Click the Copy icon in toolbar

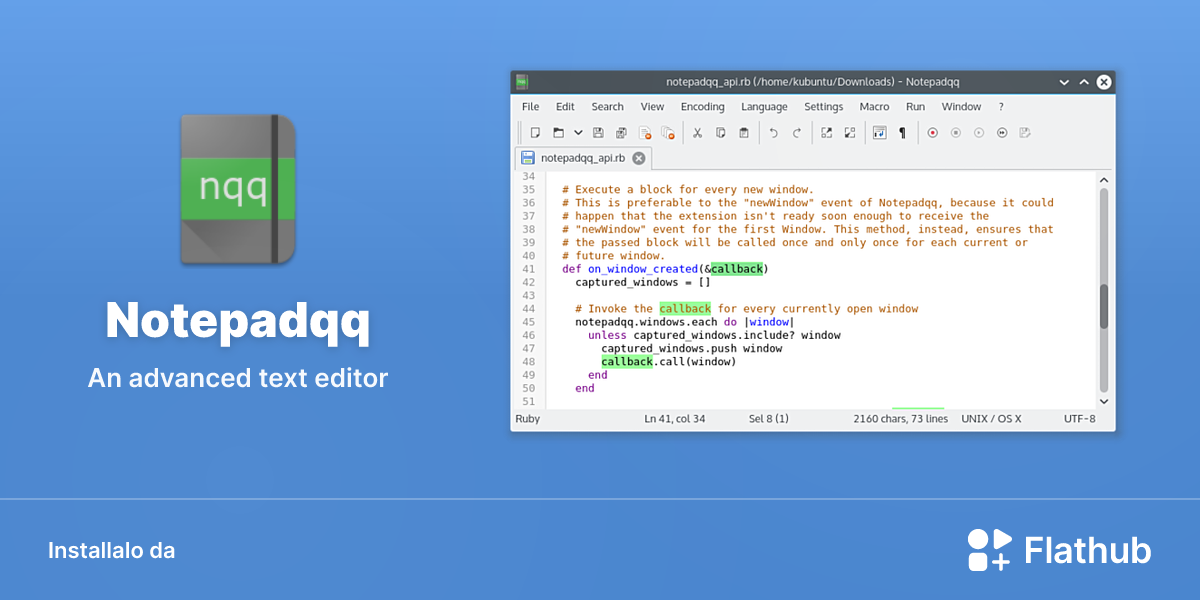(x=720, y=132)
